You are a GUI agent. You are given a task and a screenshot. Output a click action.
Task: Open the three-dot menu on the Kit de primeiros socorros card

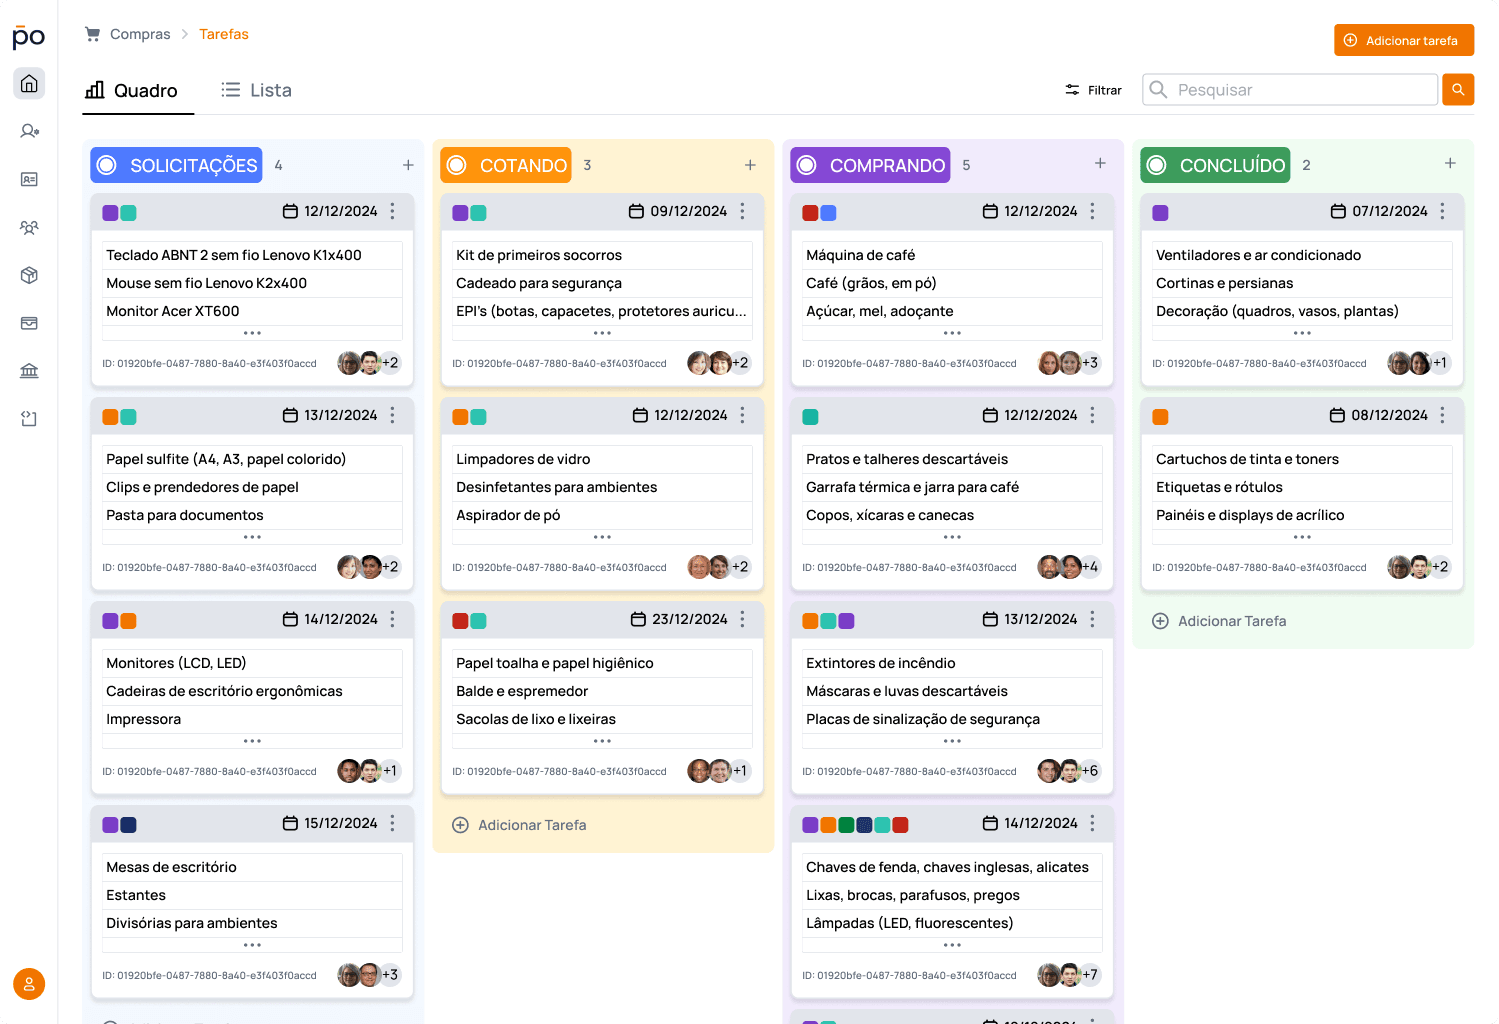(742, 211)
